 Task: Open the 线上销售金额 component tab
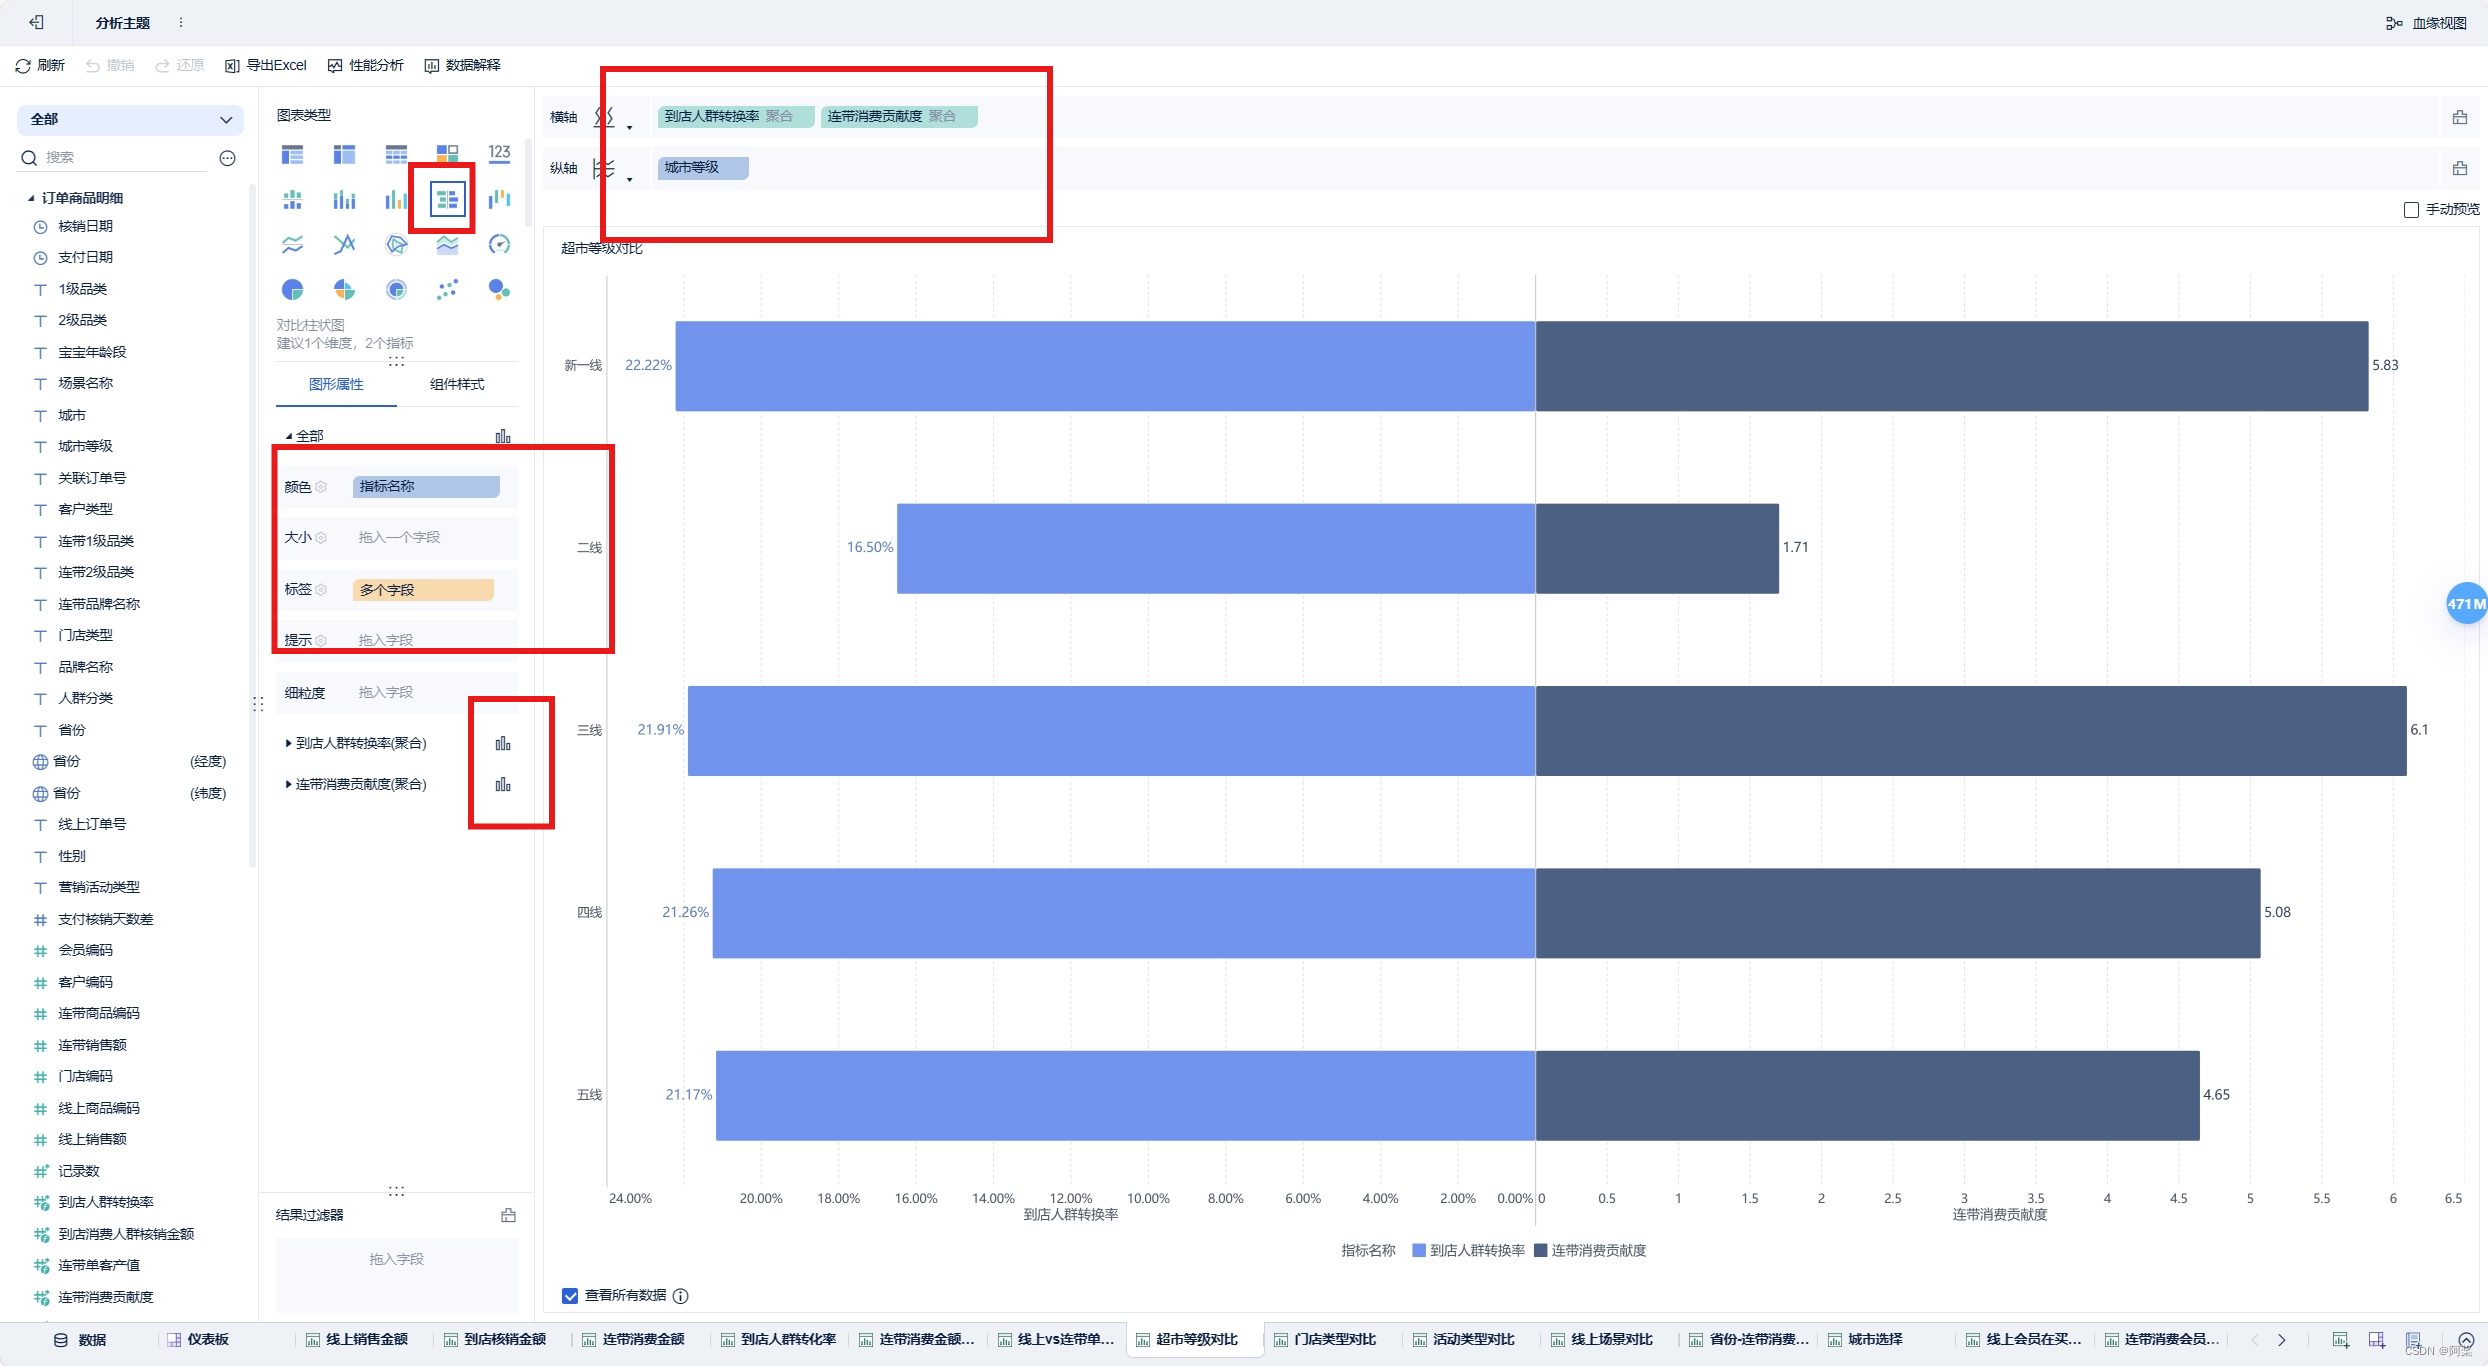tap(357, 1340)
